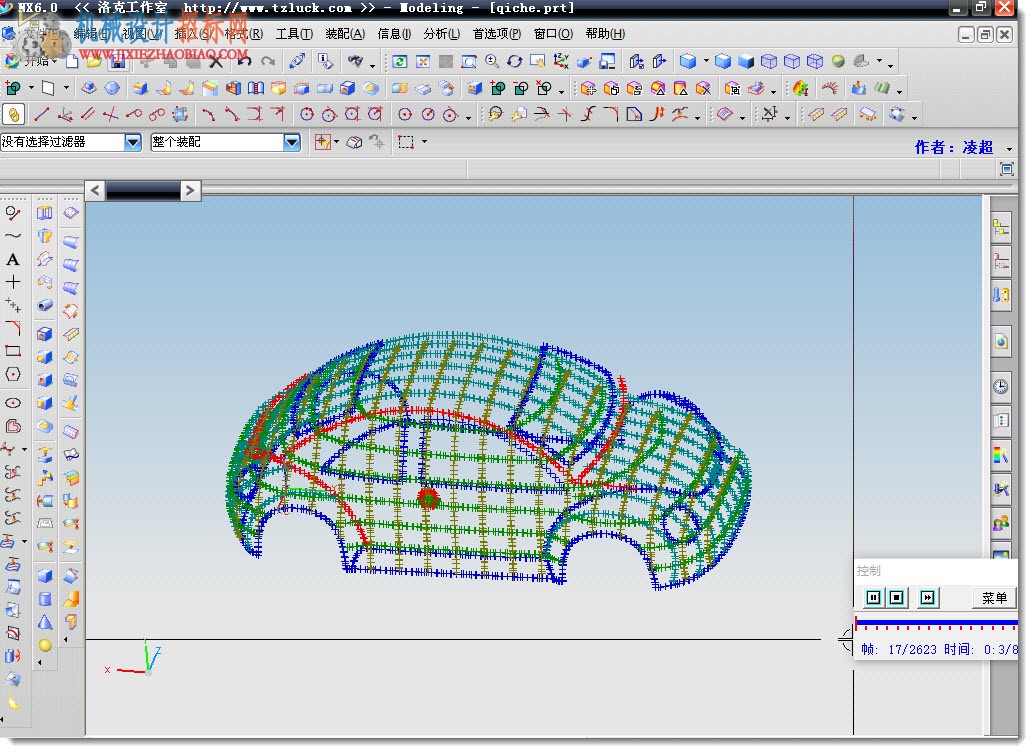Step forward in the 控制 panel
The width and height of the screenshot is (1033, 753).
(928, 598)
